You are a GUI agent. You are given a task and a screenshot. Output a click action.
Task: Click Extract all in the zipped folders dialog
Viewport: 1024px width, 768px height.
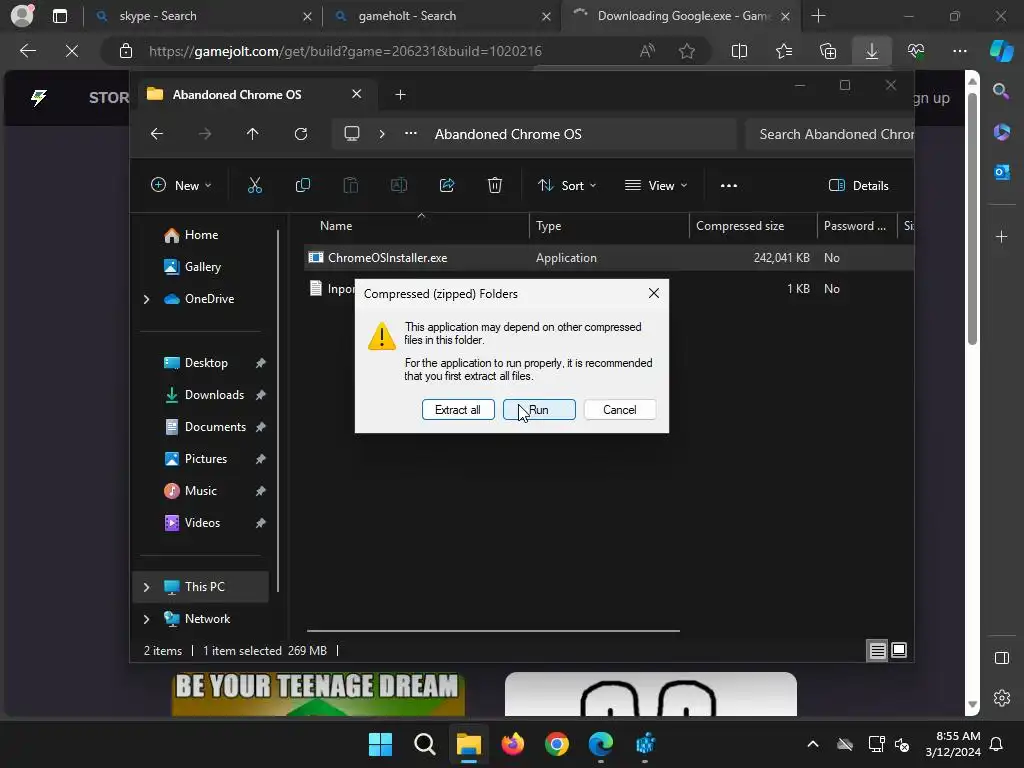click(x=458, y=409)
